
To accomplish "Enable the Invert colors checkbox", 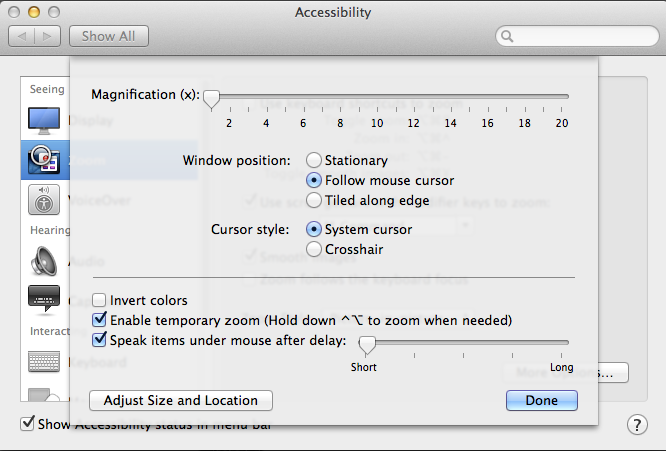I will point(99,300).
